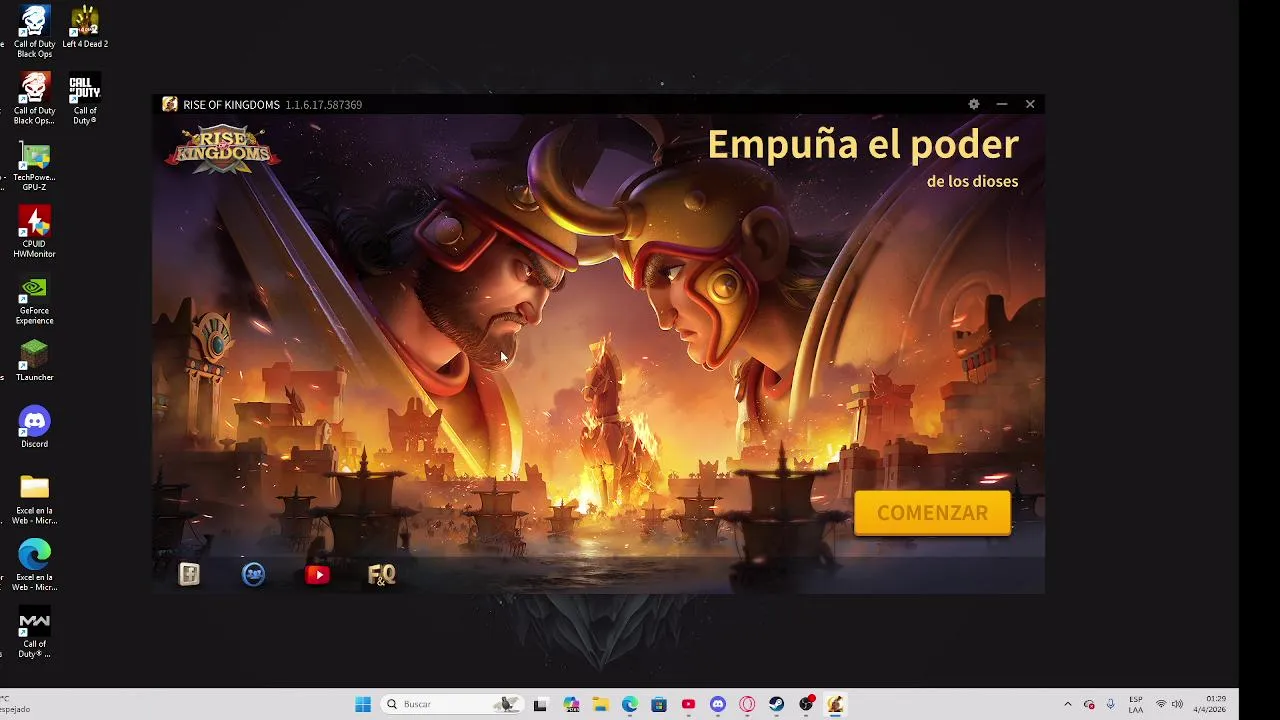The height and width of the screenshot is (720, 1280).
Task: Open the launcher settings gear
Action: [x=974, y=104]
